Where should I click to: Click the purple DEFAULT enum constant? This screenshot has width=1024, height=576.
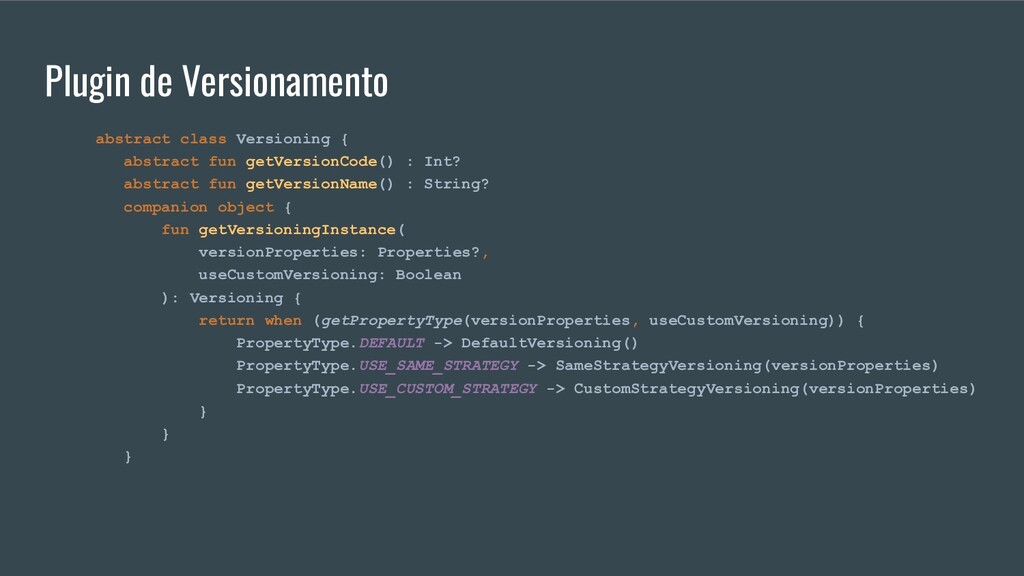point(392,343)
